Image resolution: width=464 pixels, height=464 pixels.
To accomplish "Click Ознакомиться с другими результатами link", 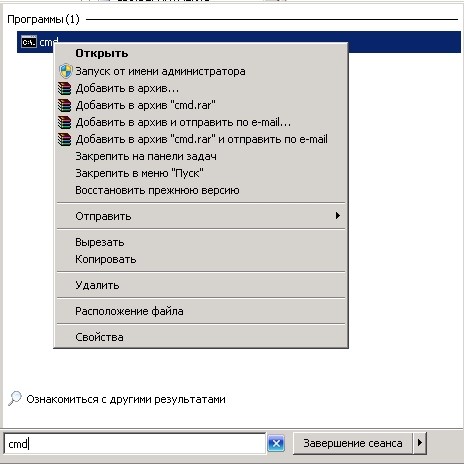I will [x=126, y=399].
